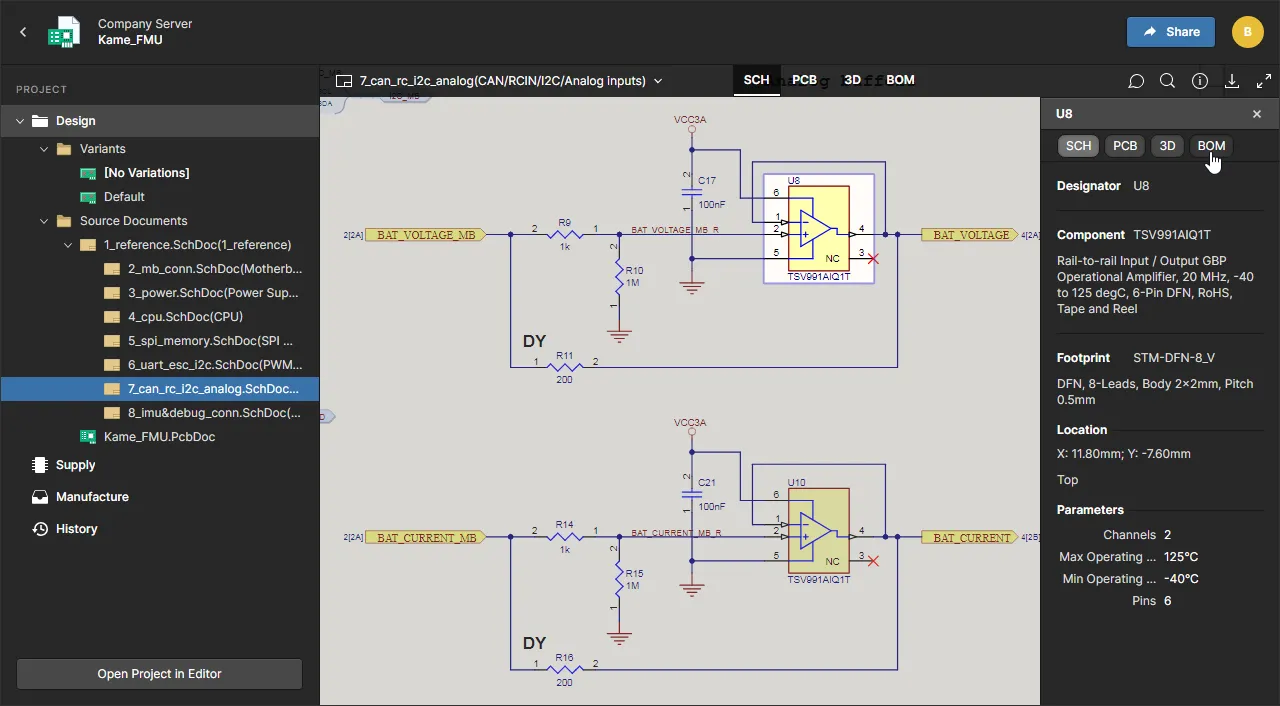
Task: Switch to the BOM view tab
Action: coord(900,80)
